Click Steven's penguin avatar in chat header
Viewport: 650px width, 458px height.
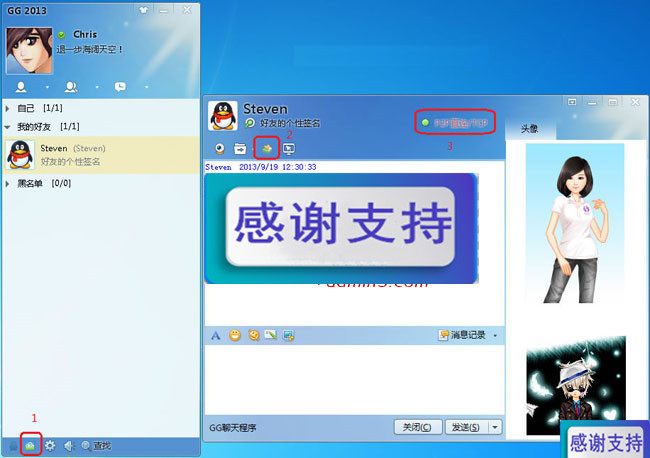point(223,116)
